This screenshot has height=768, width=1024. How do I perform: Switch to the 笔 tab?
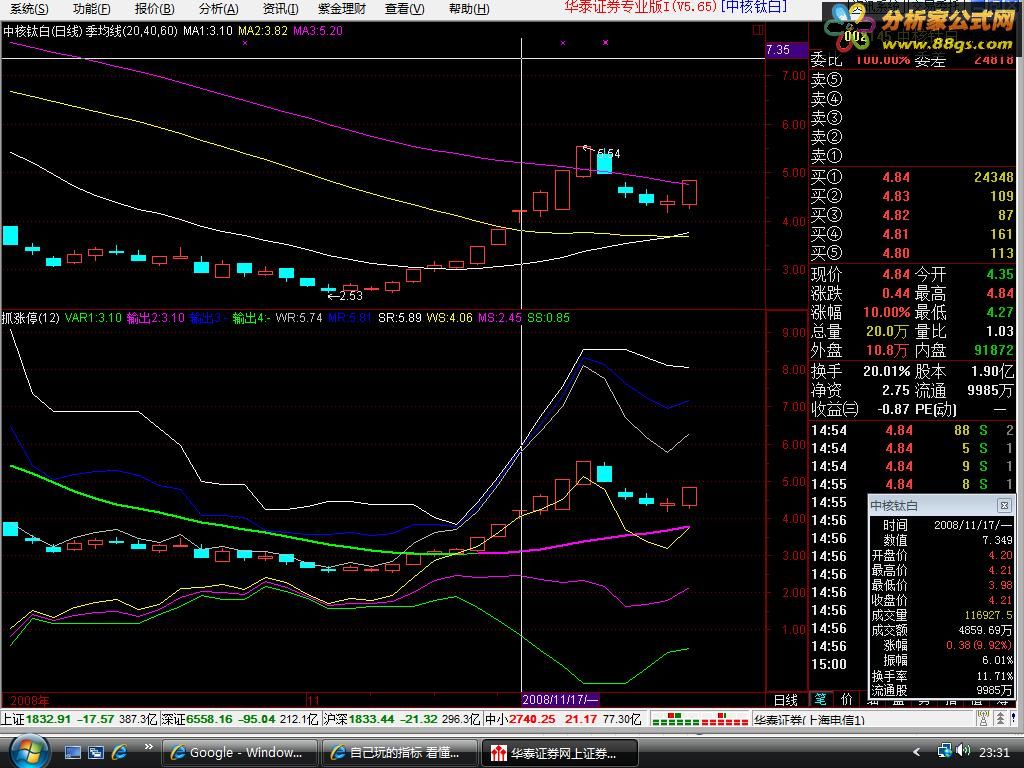tap(820, 699)
